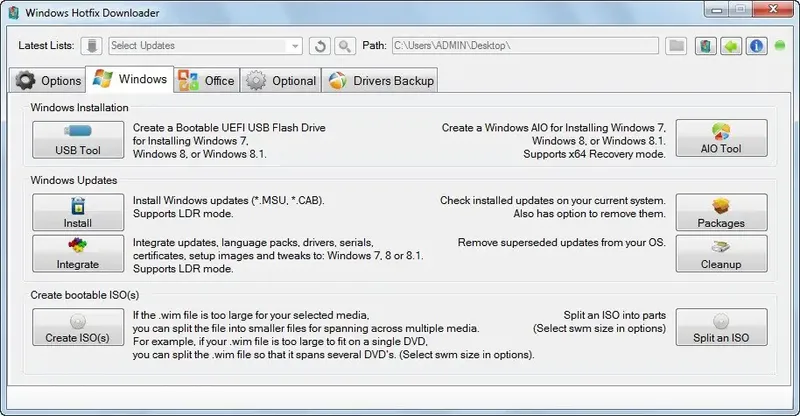Viewport: 800px width, 416px height.
Task: Open the Office tab
Action: 207,81
